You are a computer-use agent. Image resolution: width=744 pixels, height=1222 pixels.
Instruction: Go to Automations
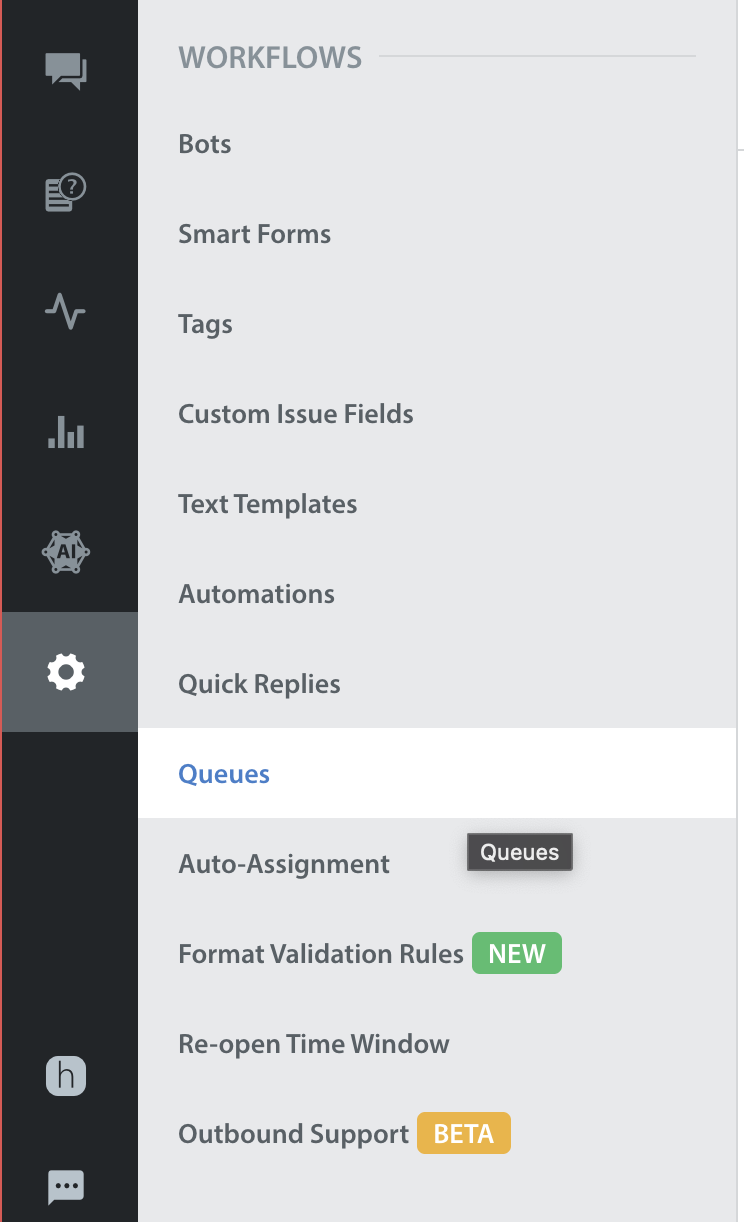(x=257, y=594)
